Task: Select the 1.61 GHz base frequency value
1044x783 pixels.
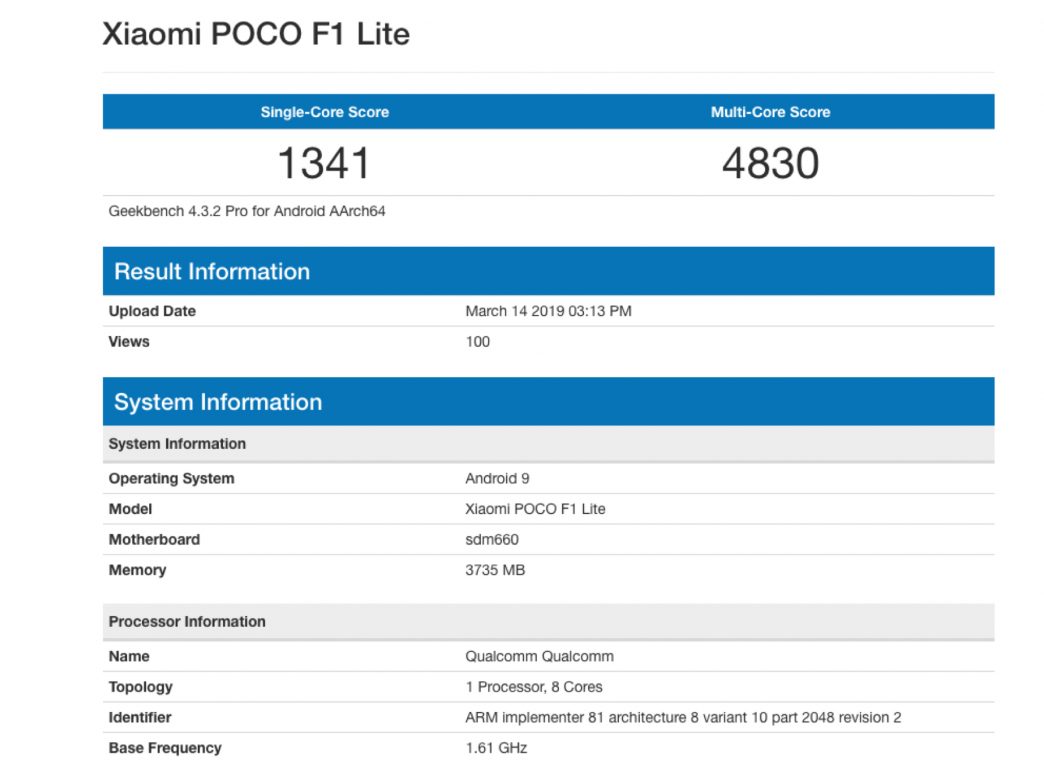Action: coord(496,748)
